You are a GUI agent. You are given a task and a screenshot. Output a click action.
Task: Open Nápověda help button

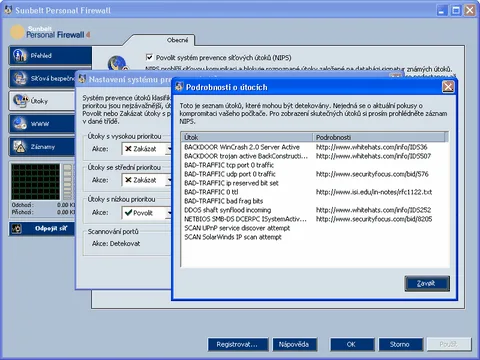294,344
